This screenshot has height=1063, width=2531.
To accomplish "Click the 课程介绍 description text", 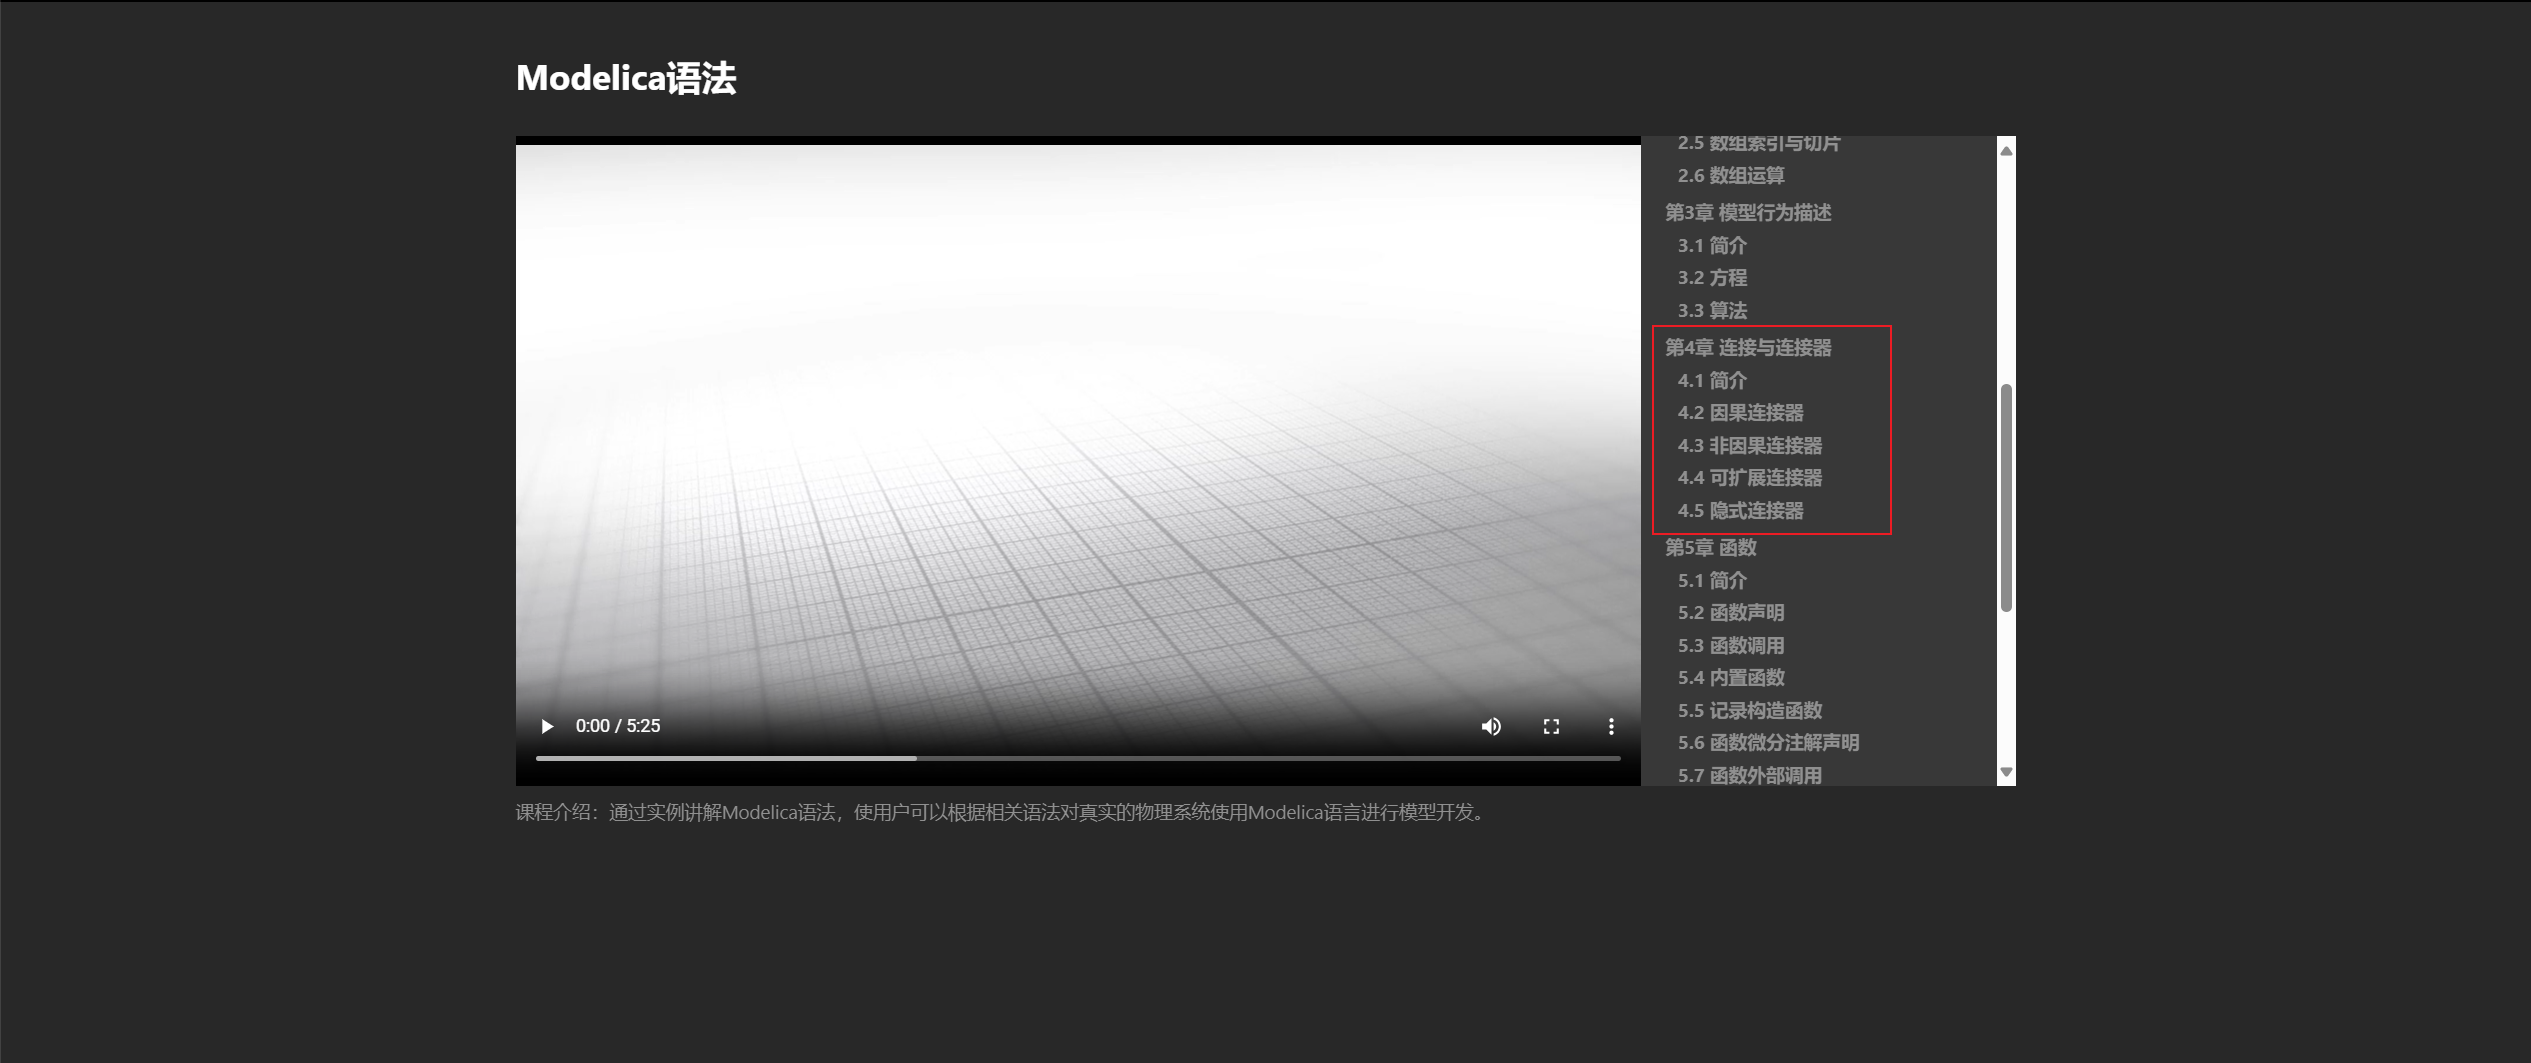I will click(x=1003, y=812).
